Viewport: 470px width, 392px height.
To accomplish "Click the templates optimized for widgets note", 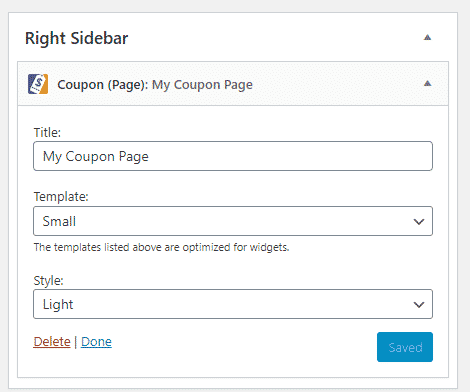I will click(x=161, y=247).
